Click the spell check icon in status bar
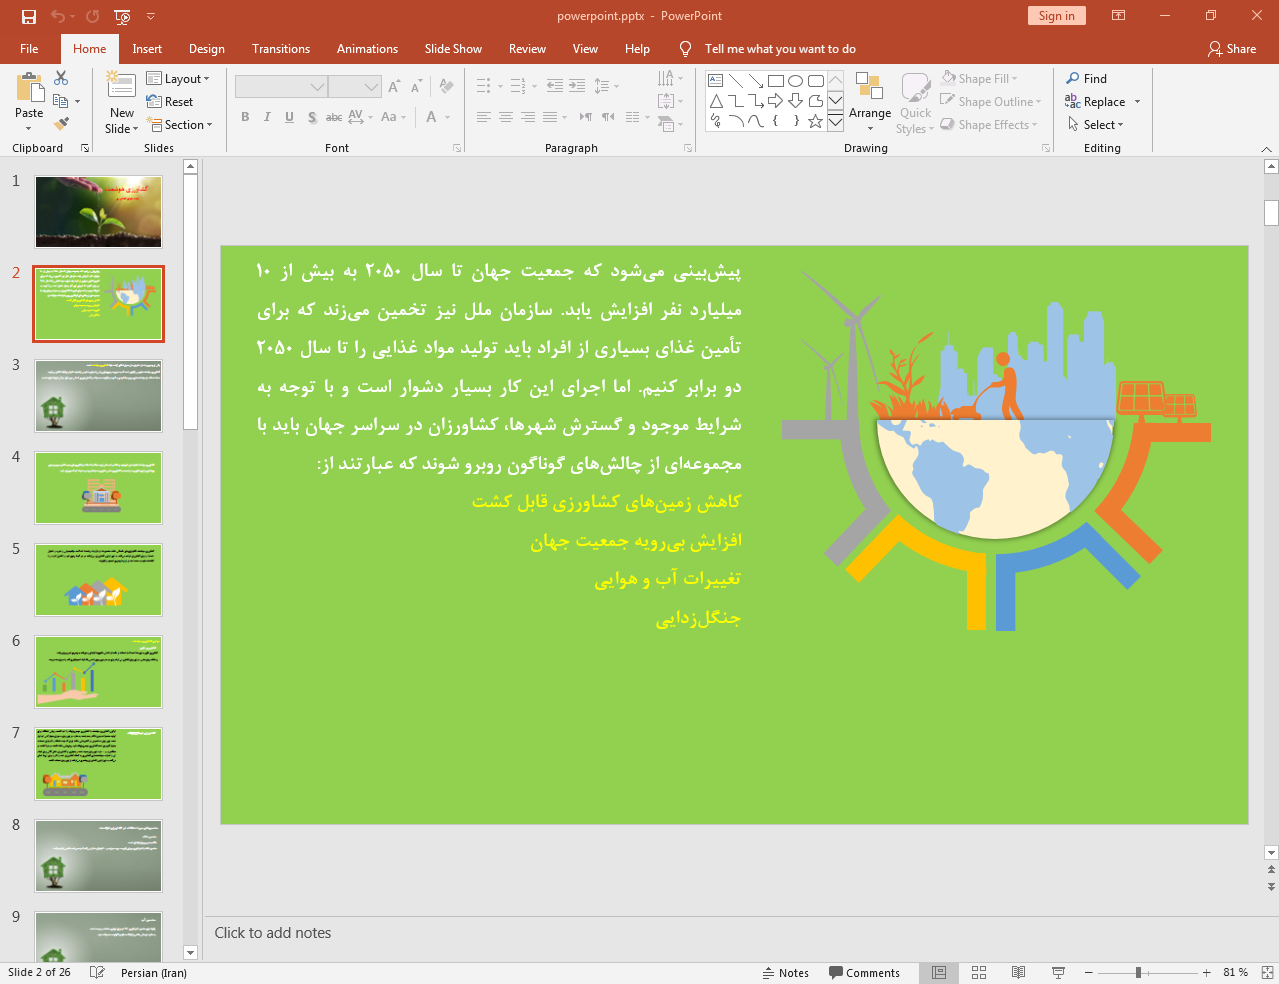Viewport: 1279px width, 984px height. pos(97,972)
